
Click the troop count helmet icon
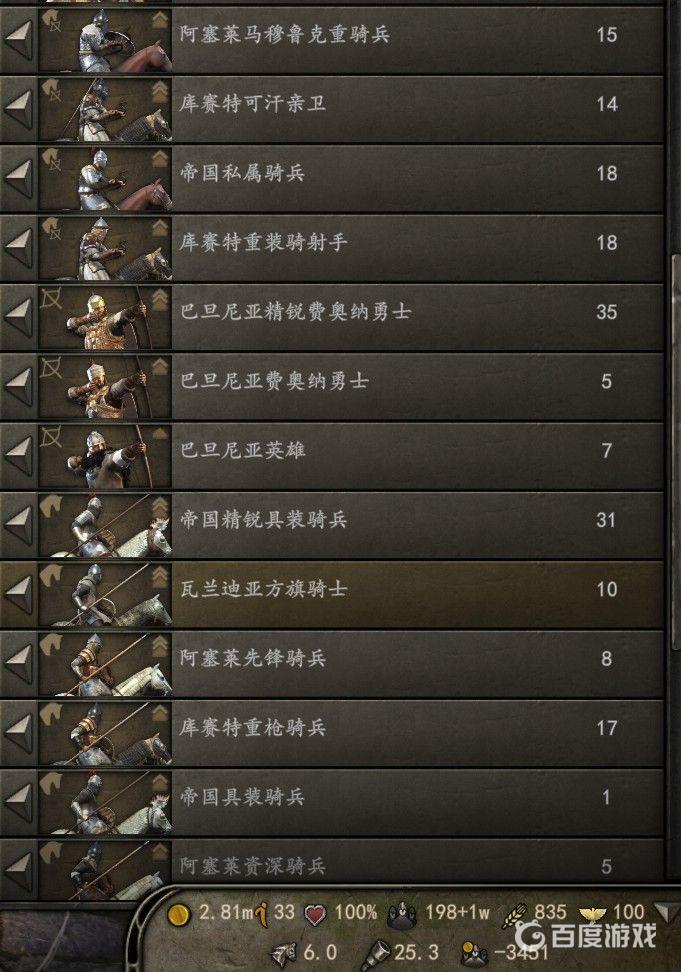pos(403,914)
